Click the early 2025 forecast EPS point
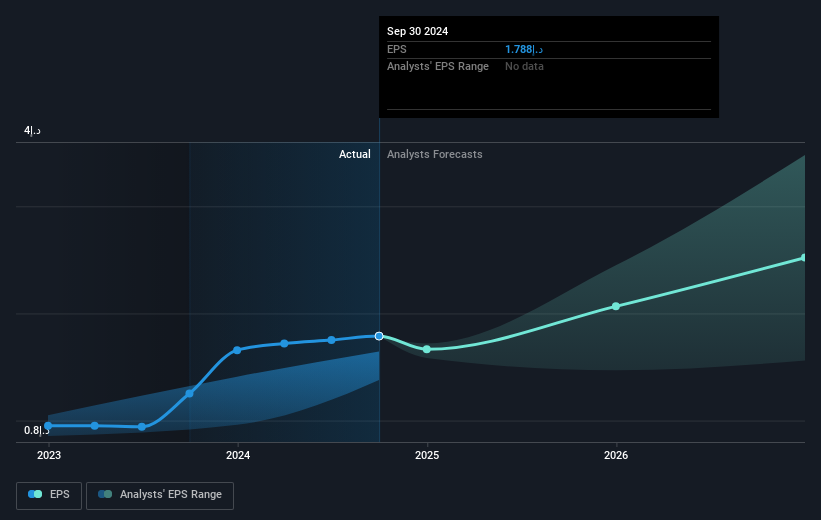The height and width of the screenshot is (520, 821). click(x=427, y=349)
